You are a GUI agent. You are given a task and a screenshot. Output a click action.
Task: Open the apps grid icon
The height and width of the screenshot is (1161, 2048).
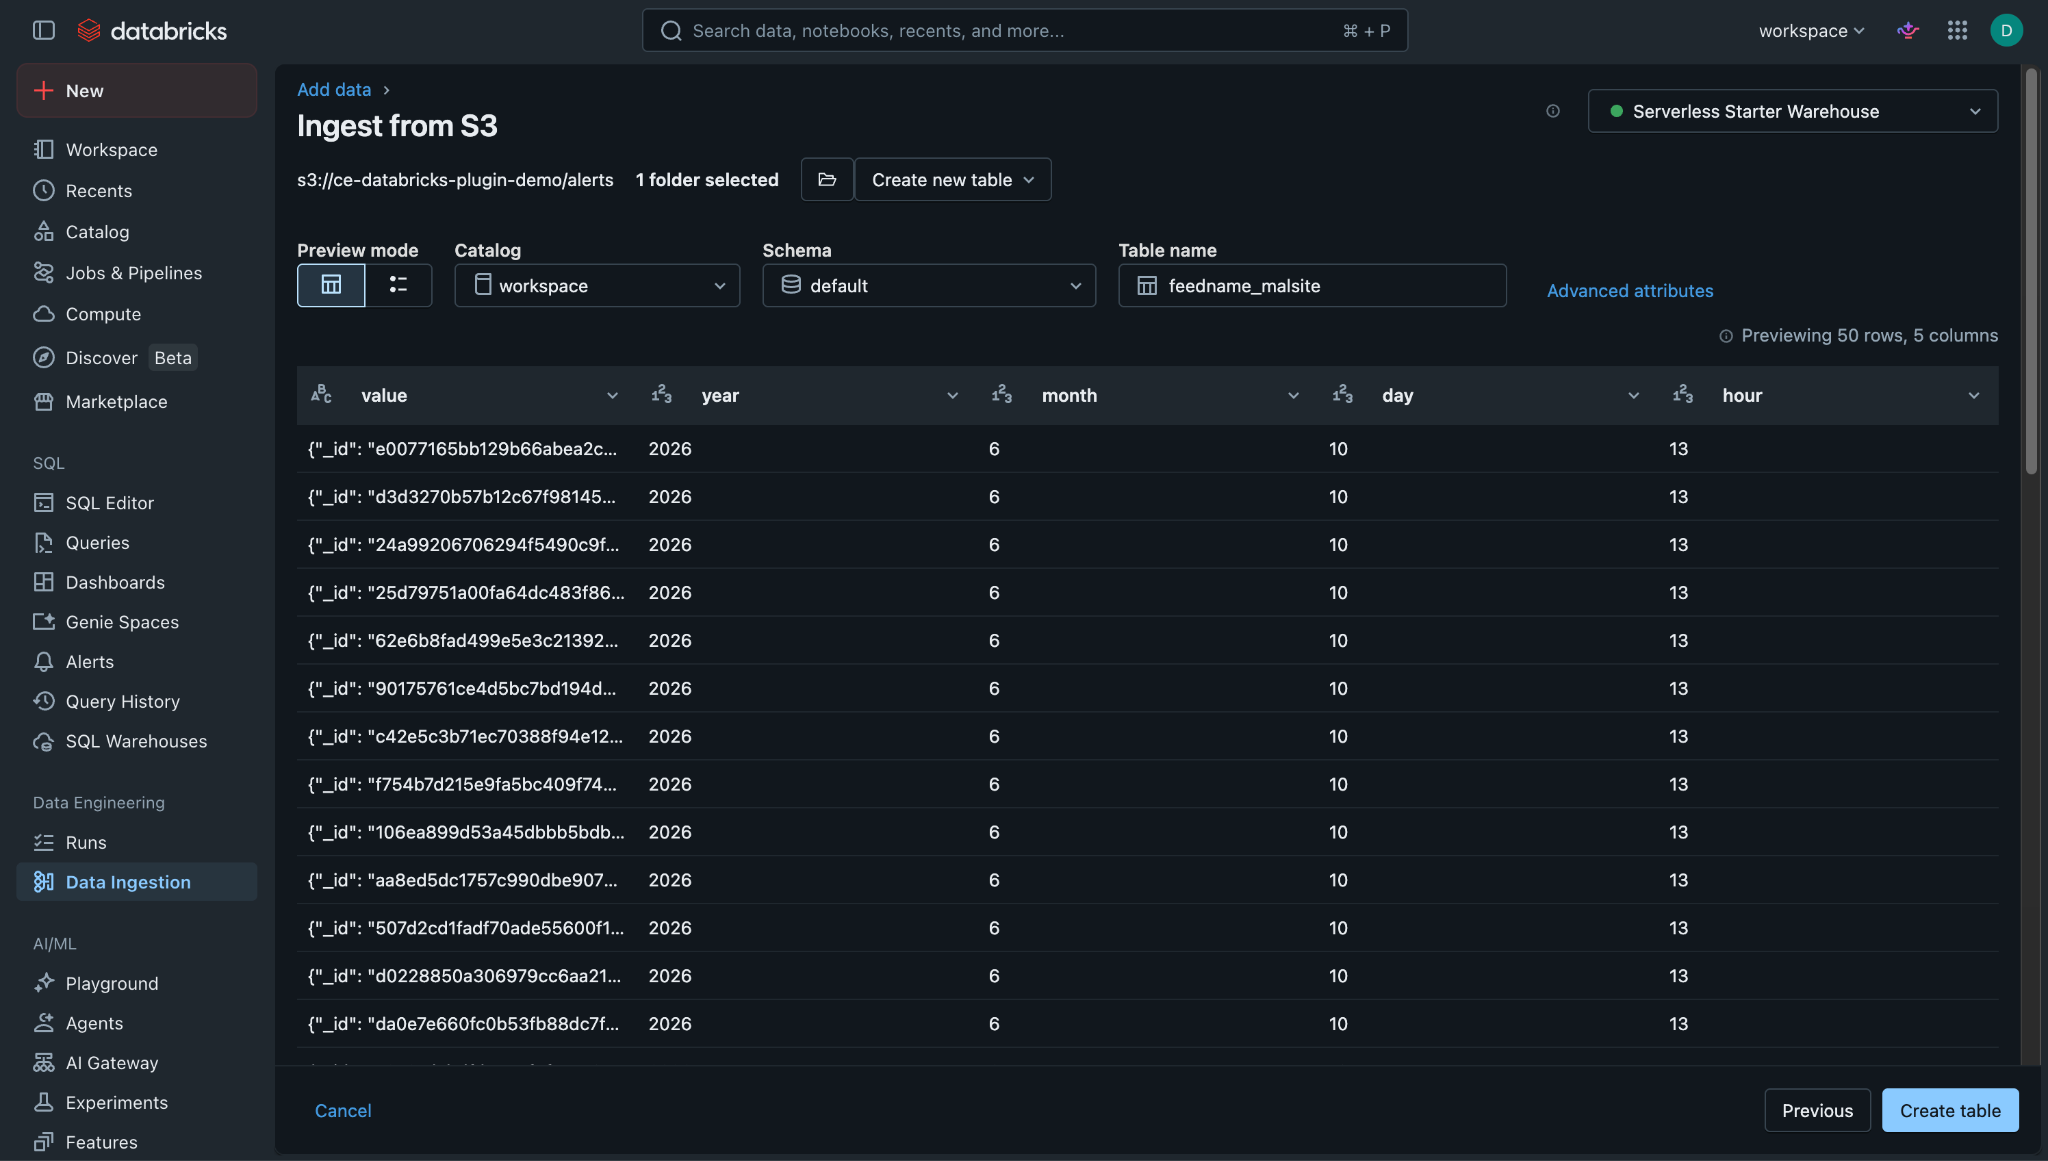click(x=1957, y=31)
